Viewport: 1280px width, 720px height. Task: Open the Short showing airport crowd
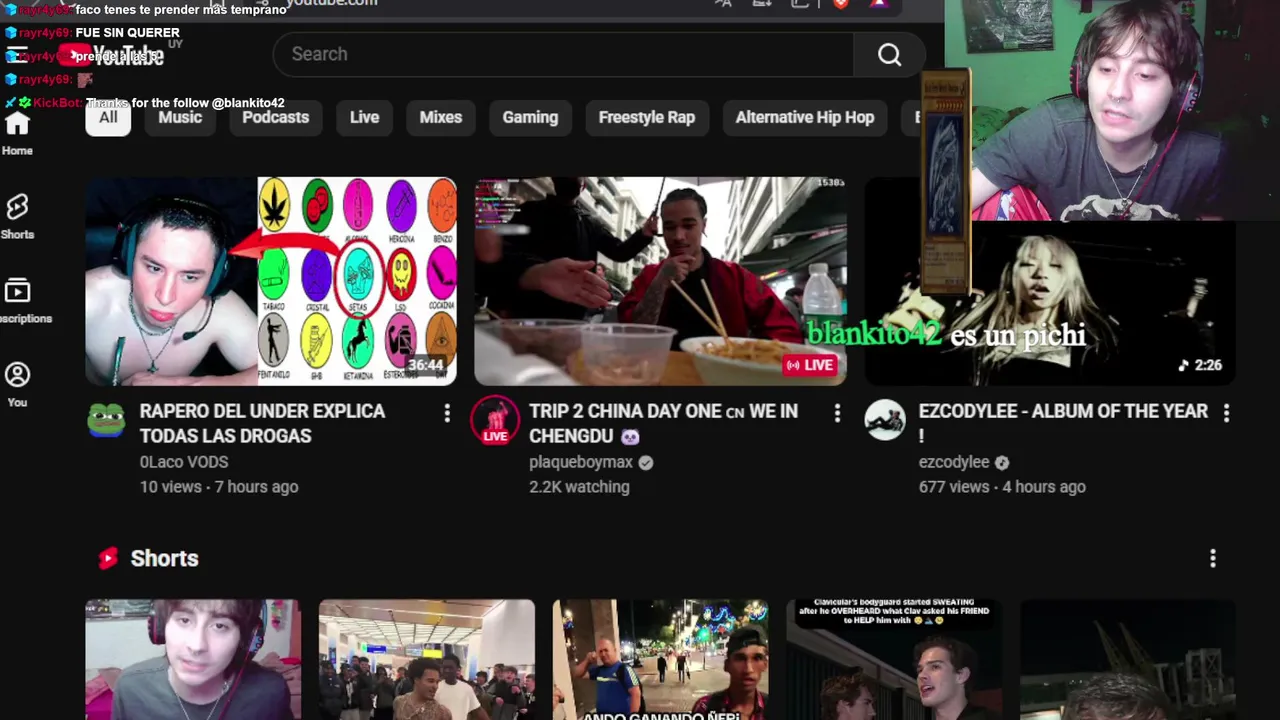[427, 659]
